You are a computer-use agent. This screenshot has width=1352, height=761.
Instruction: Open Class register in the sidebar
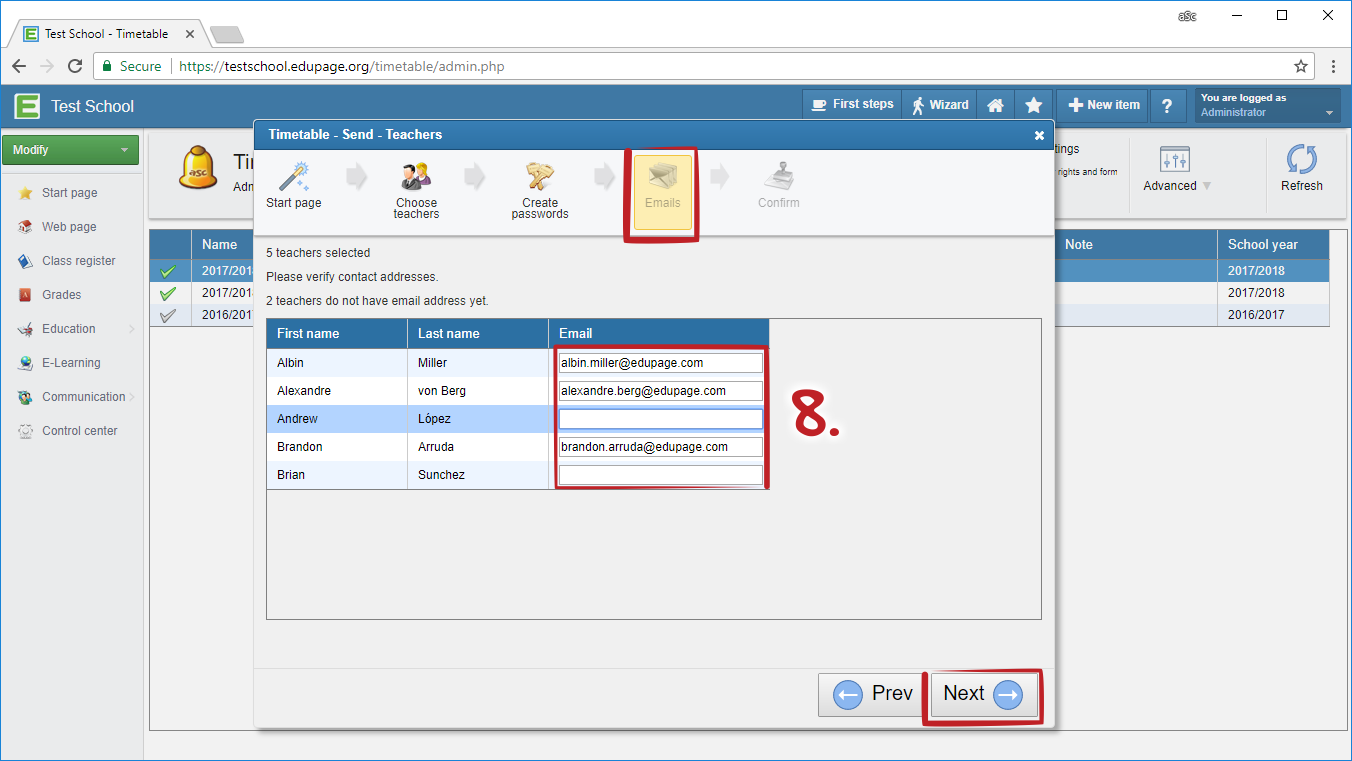[78, 261]
